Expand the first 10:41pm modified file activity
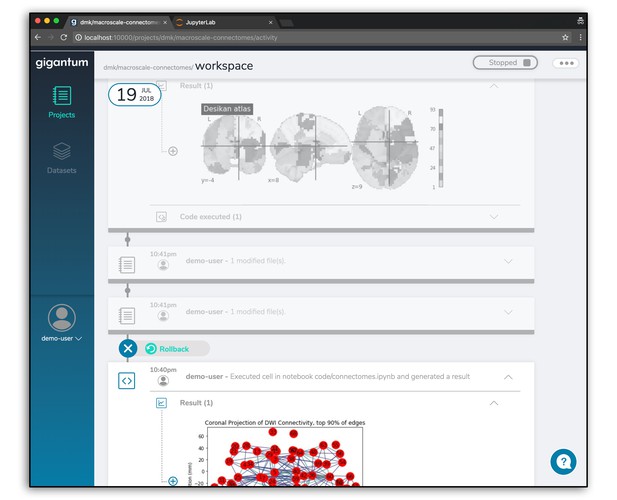Image resolution: width=617 pixels, height=500 pixels. click(x=508, y=261)
